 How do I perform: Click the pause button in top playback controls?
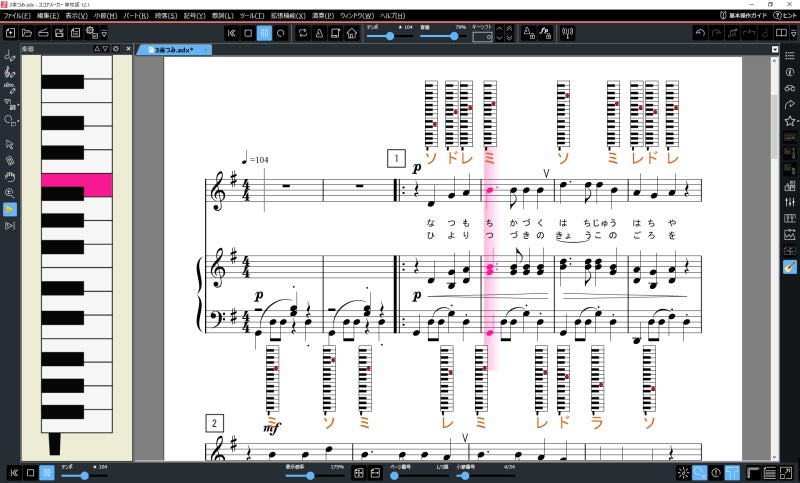pyautogui.click(x=264, y=33)
